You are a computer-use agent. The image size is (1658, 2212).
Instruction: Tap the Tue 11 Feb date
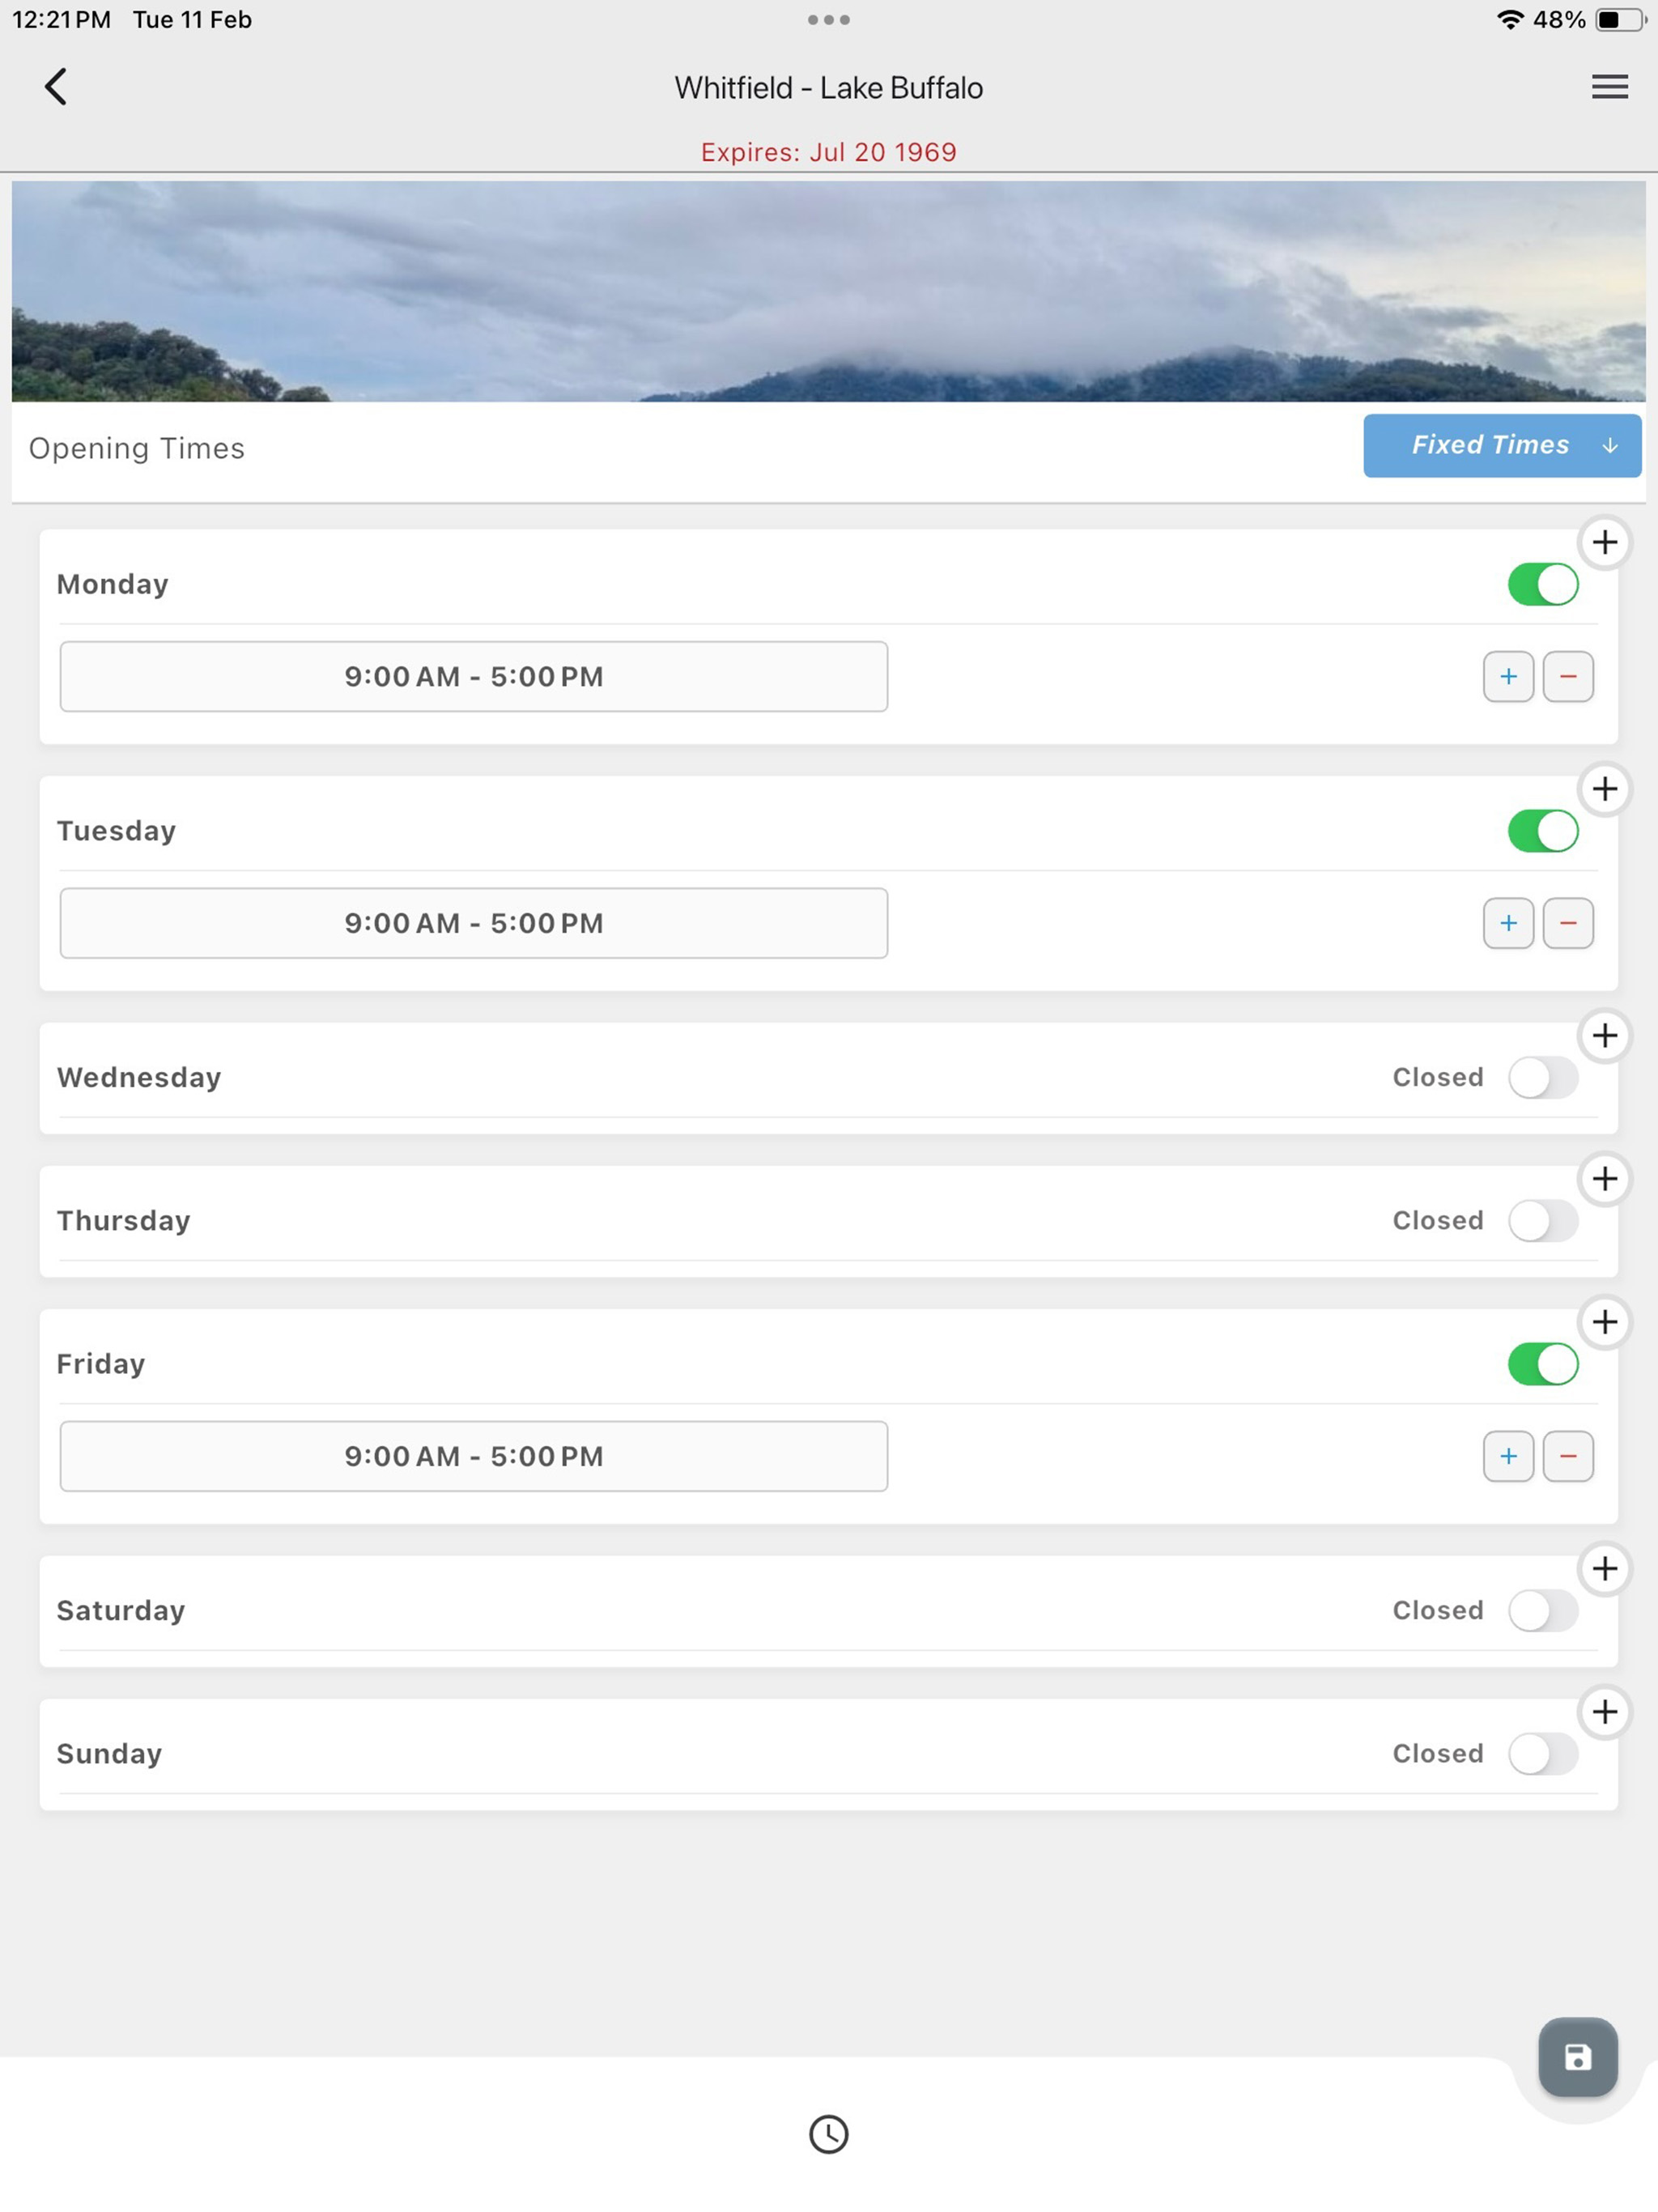[x=192, y=20]
